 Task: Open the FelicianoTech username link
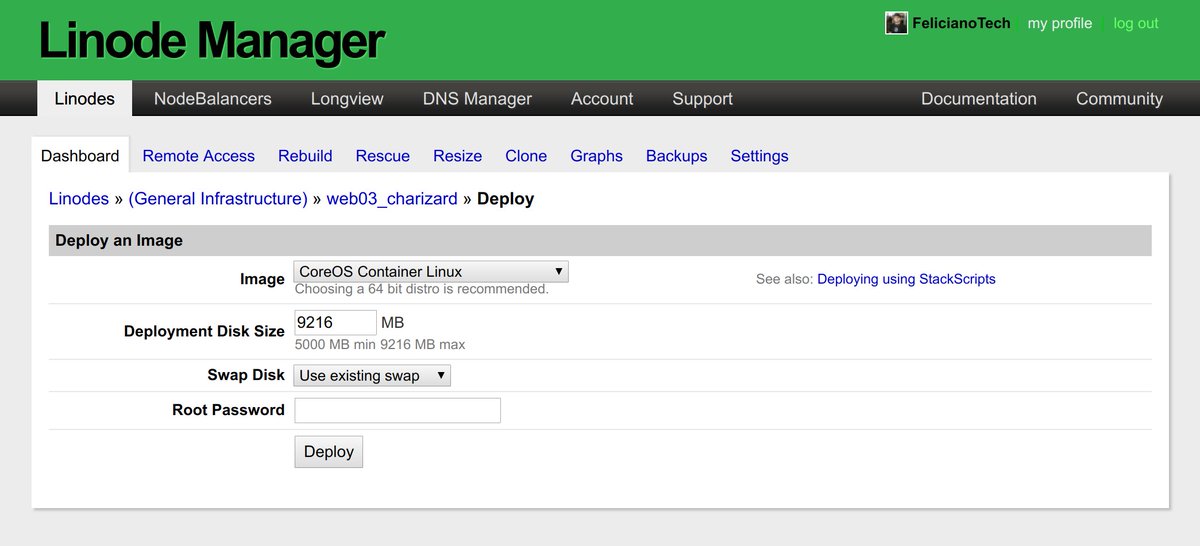click(961, 23)
